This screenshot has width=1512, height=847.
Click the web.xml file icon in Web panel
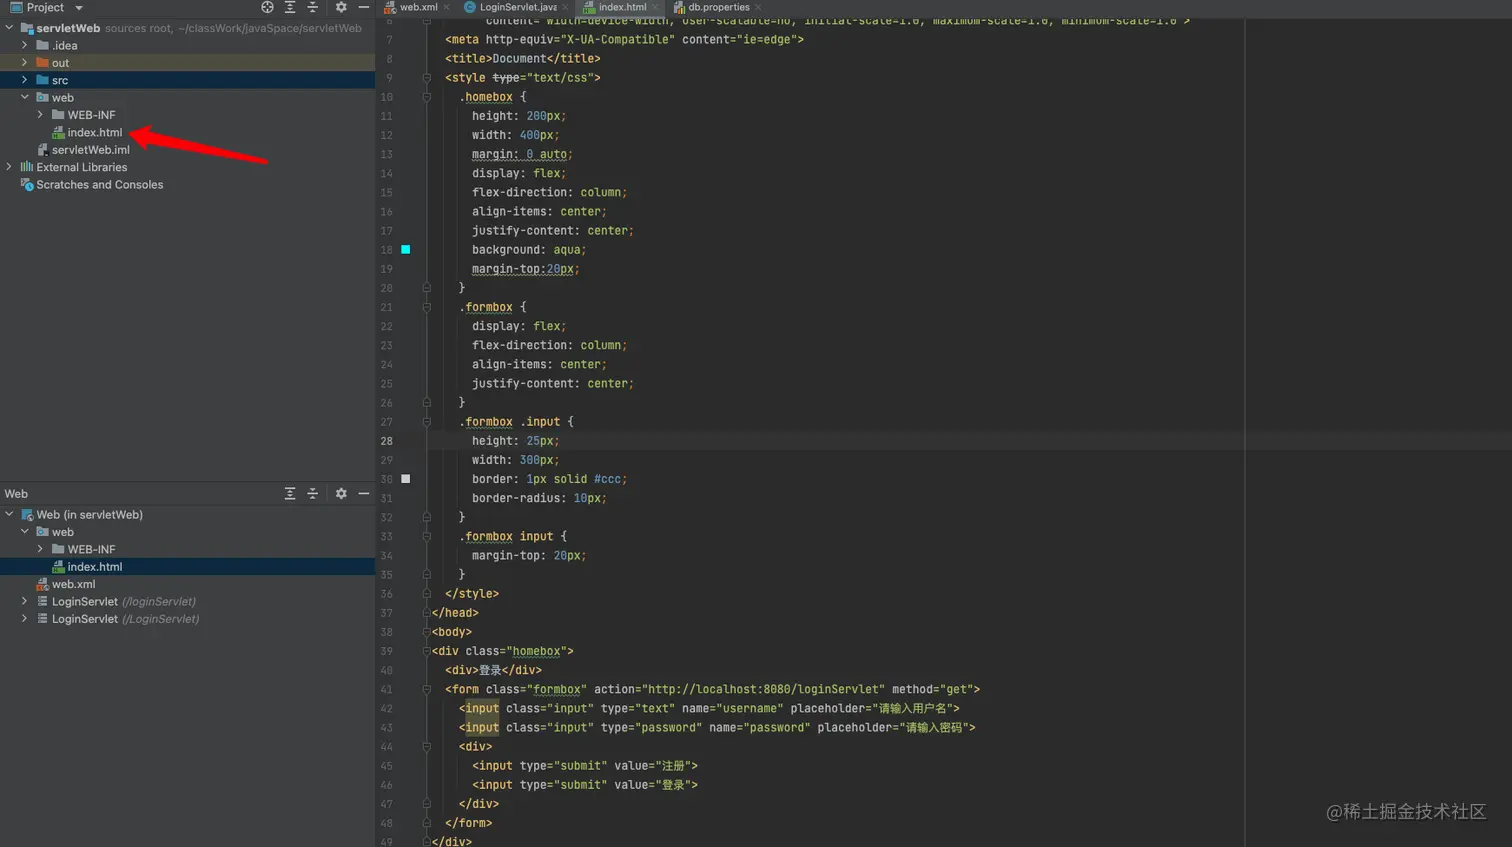[x=42, y=584]
